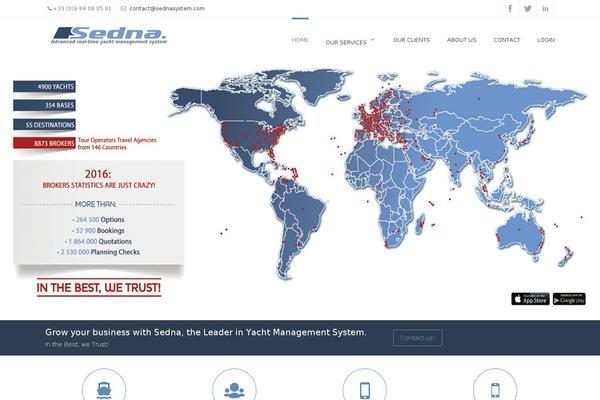The height and width of the screenshot is (400, 600).
Task: Click the yacht ship circle icon
Action: click(104, 385)
